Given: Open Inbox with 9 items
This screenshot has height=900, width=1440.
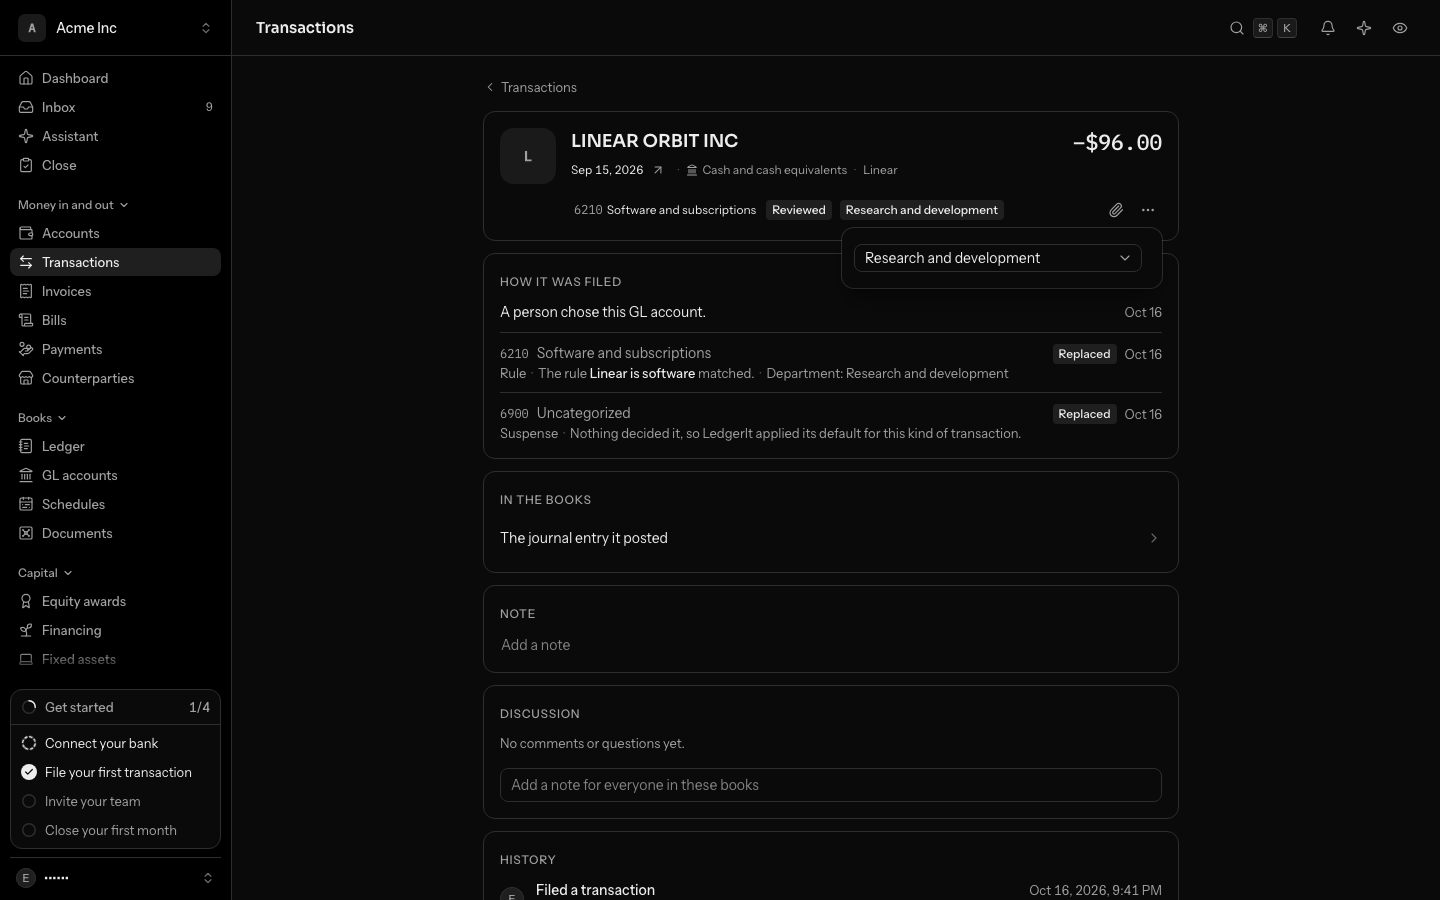Looking at the screenshot, I should pyautogui.click(x=115, y=107).
